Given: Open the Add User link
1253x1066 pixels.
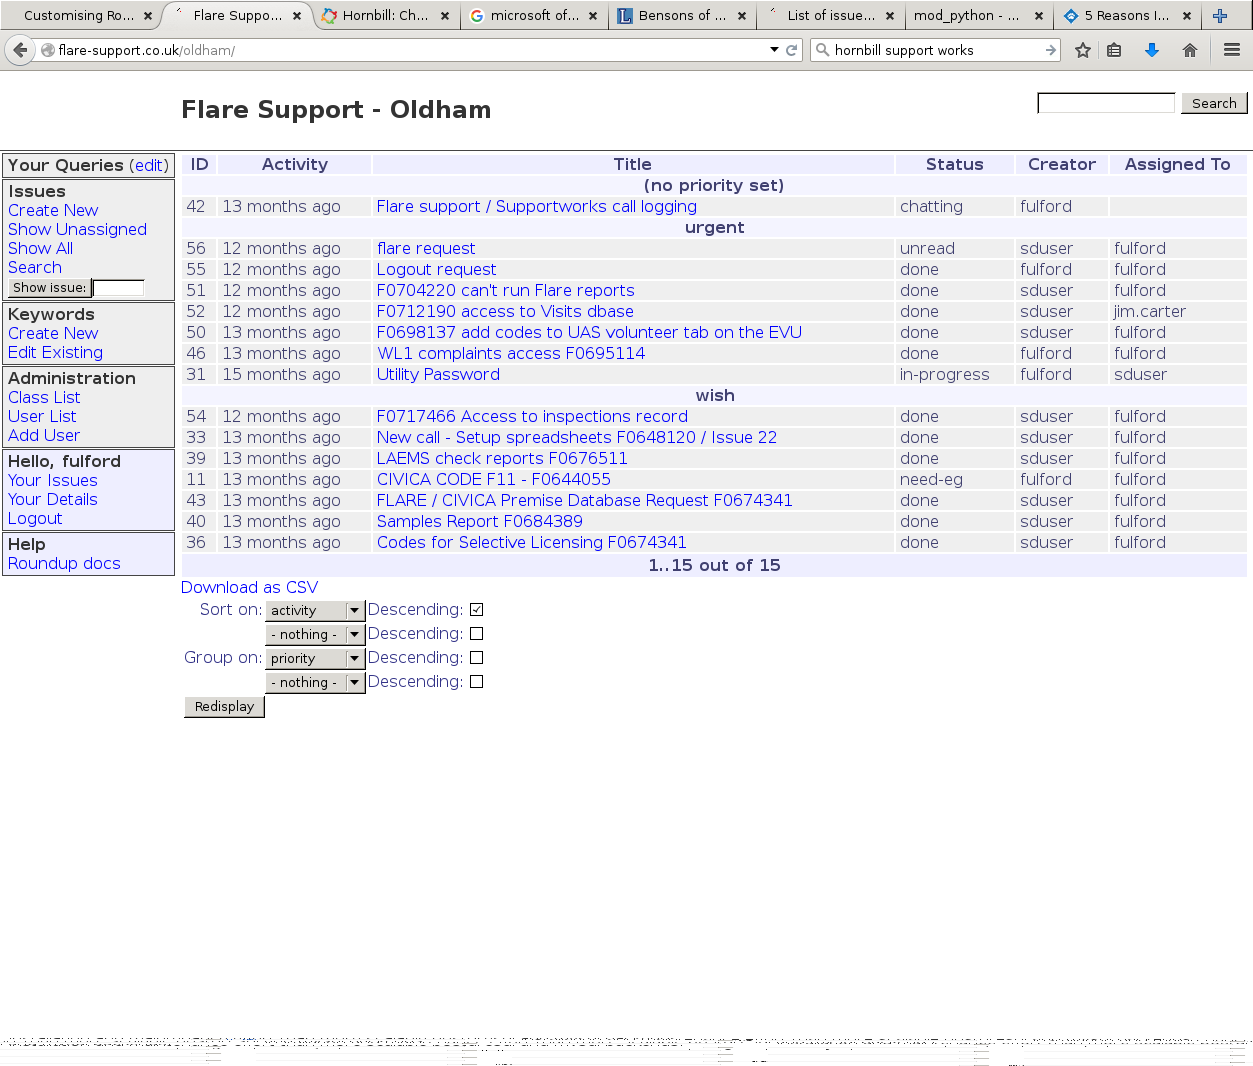Looking at the screenshot, I should 44,435.
